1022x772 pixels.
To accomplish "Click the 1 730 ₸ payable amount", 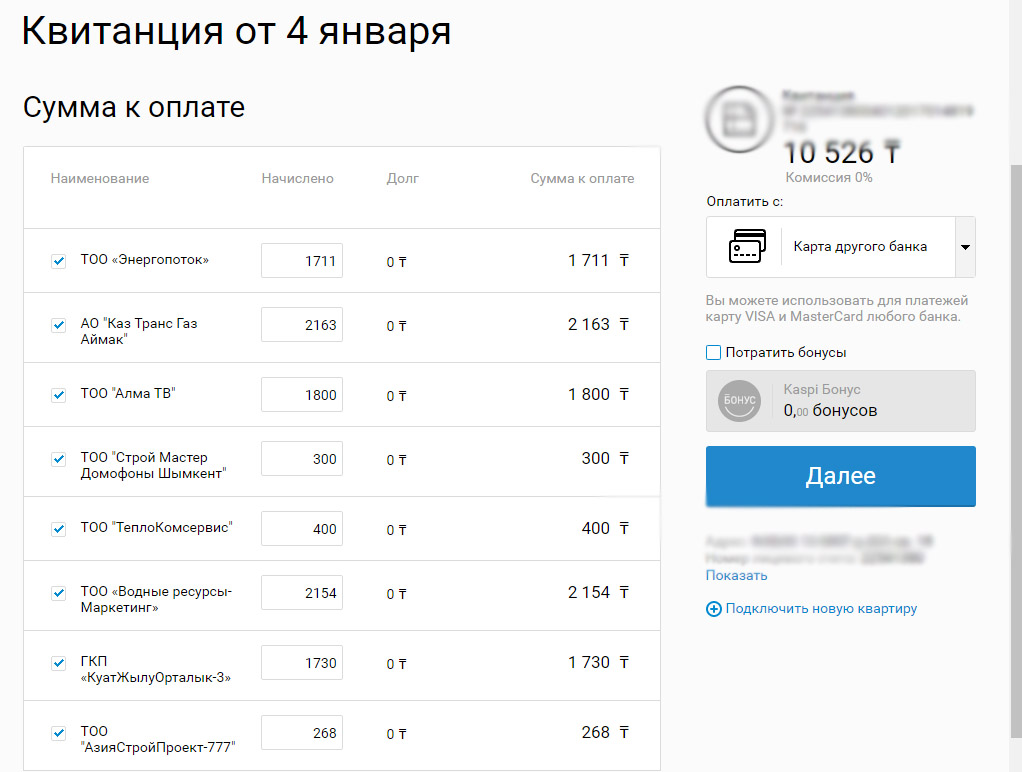I will [598, 662].
